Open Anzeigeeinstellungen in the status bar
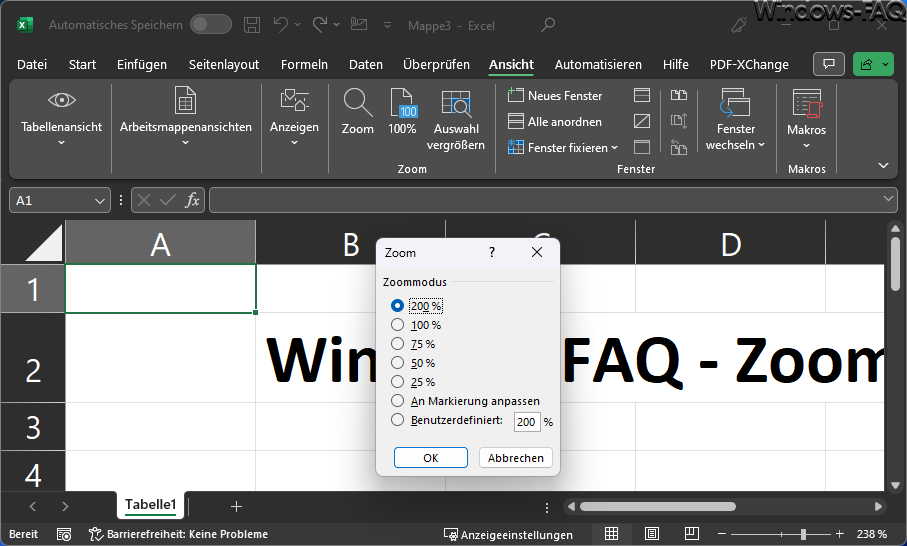 click(508, 534)
